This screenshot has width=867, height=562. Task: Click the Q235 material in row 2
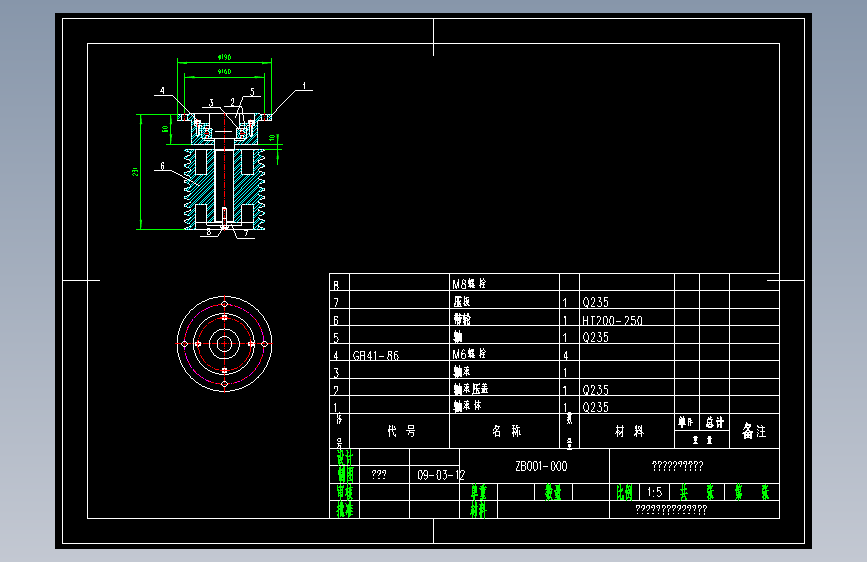(595, 390)
